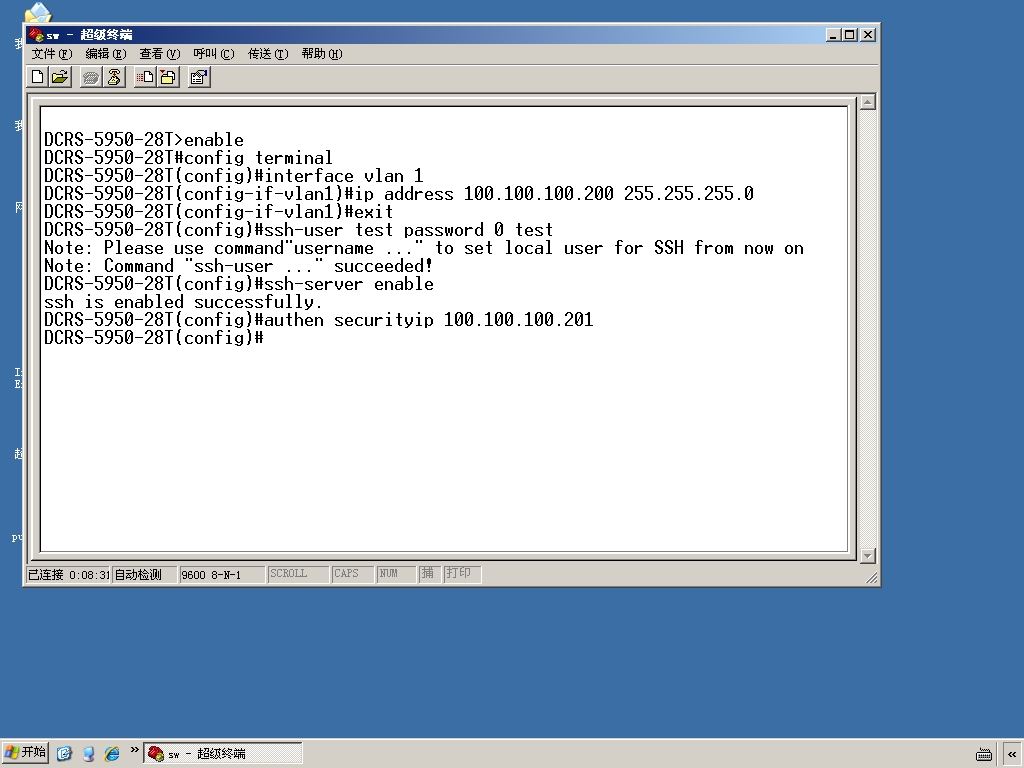Open an existing session with the folder icon
The image size is (1024, 768).
click(x=60, y=78)
